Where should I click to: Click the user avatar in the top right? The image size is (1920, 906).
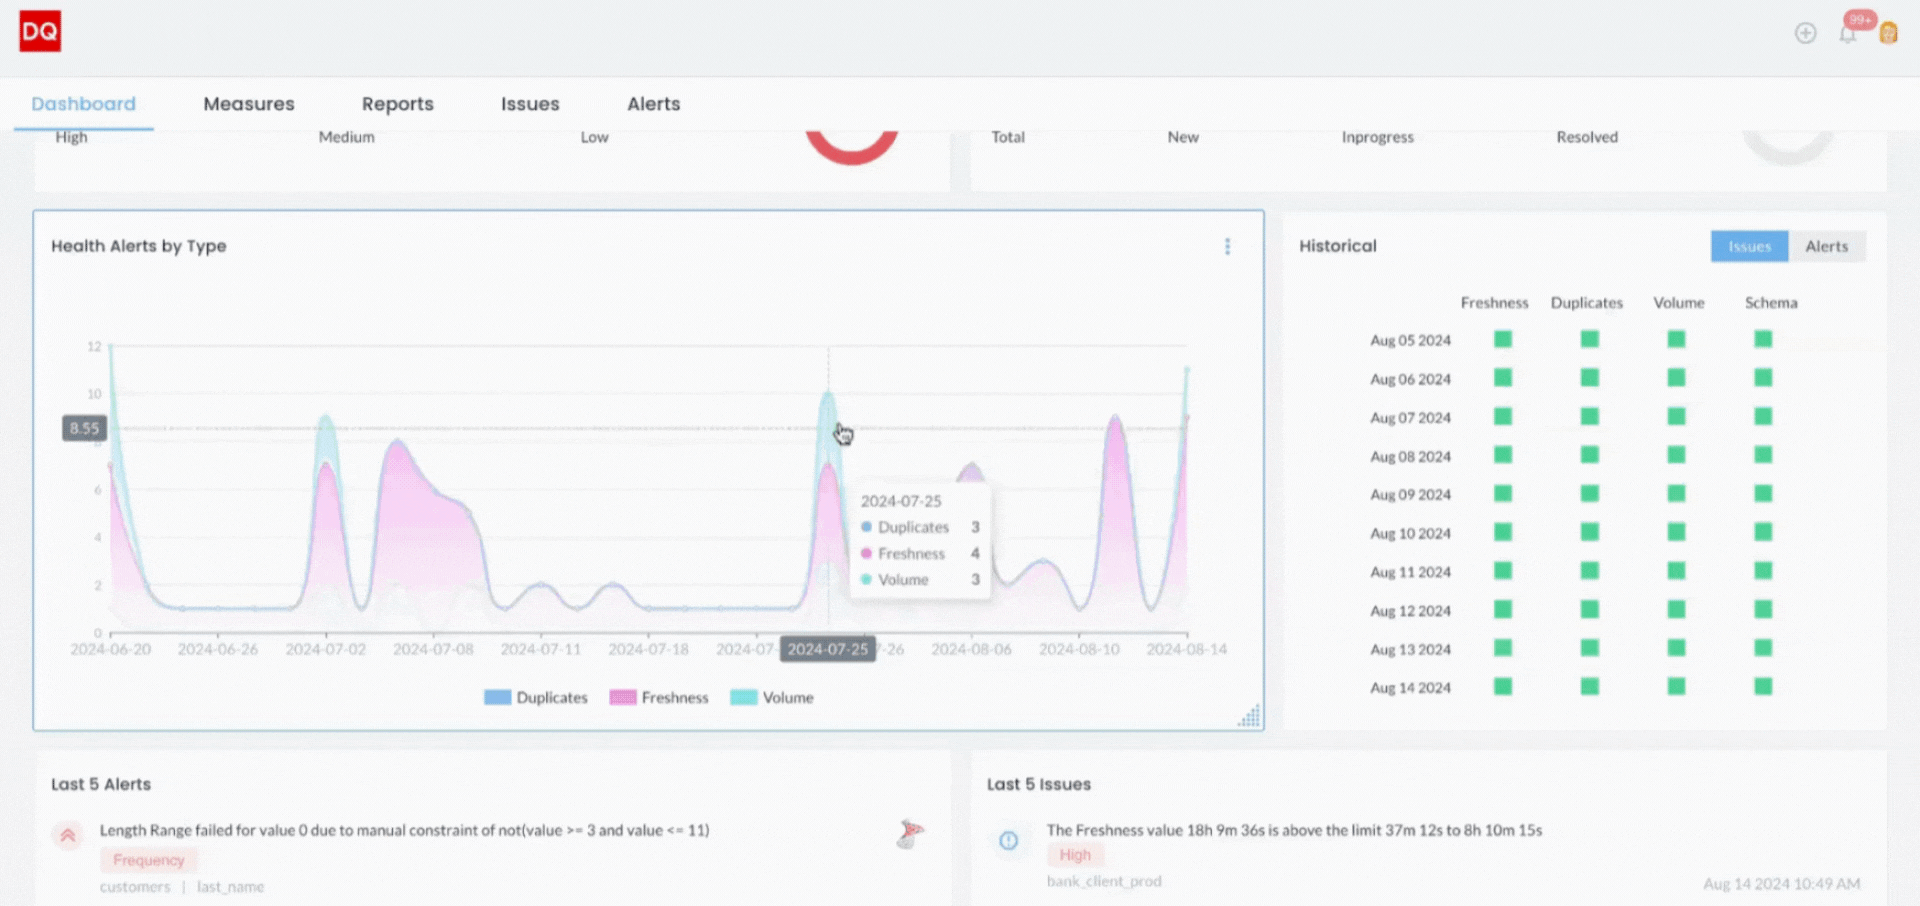tap(1888, 33)
